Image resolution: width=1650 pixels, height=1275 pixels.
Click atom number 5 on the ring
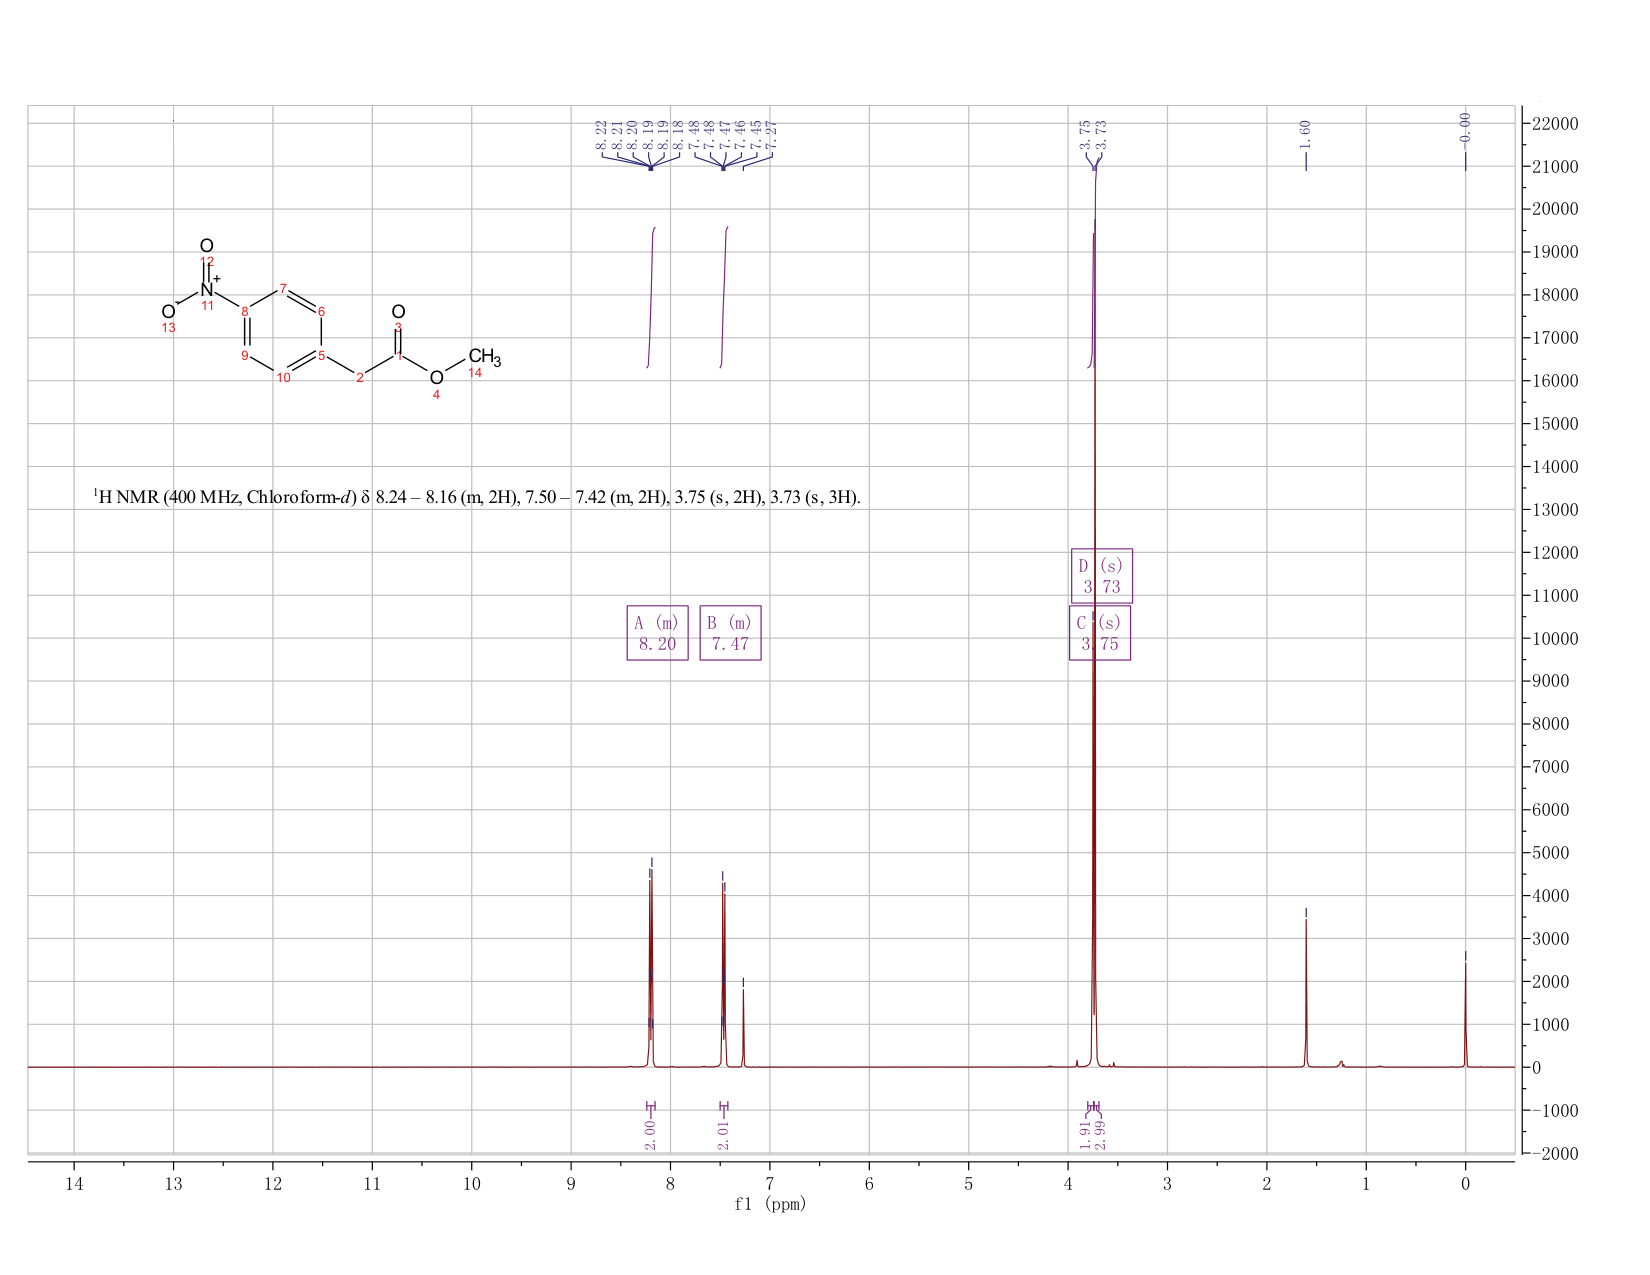tap(321, 355)
